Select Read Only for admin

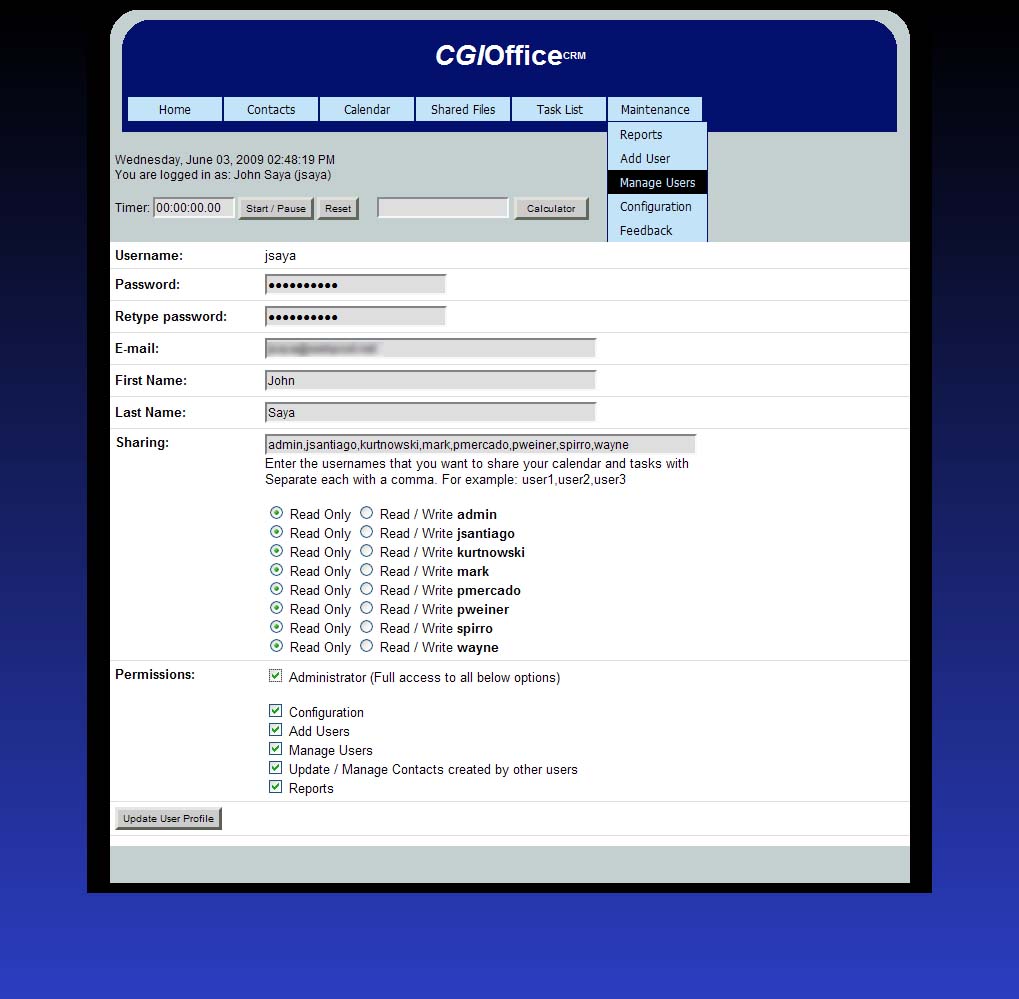coord(276,513)
